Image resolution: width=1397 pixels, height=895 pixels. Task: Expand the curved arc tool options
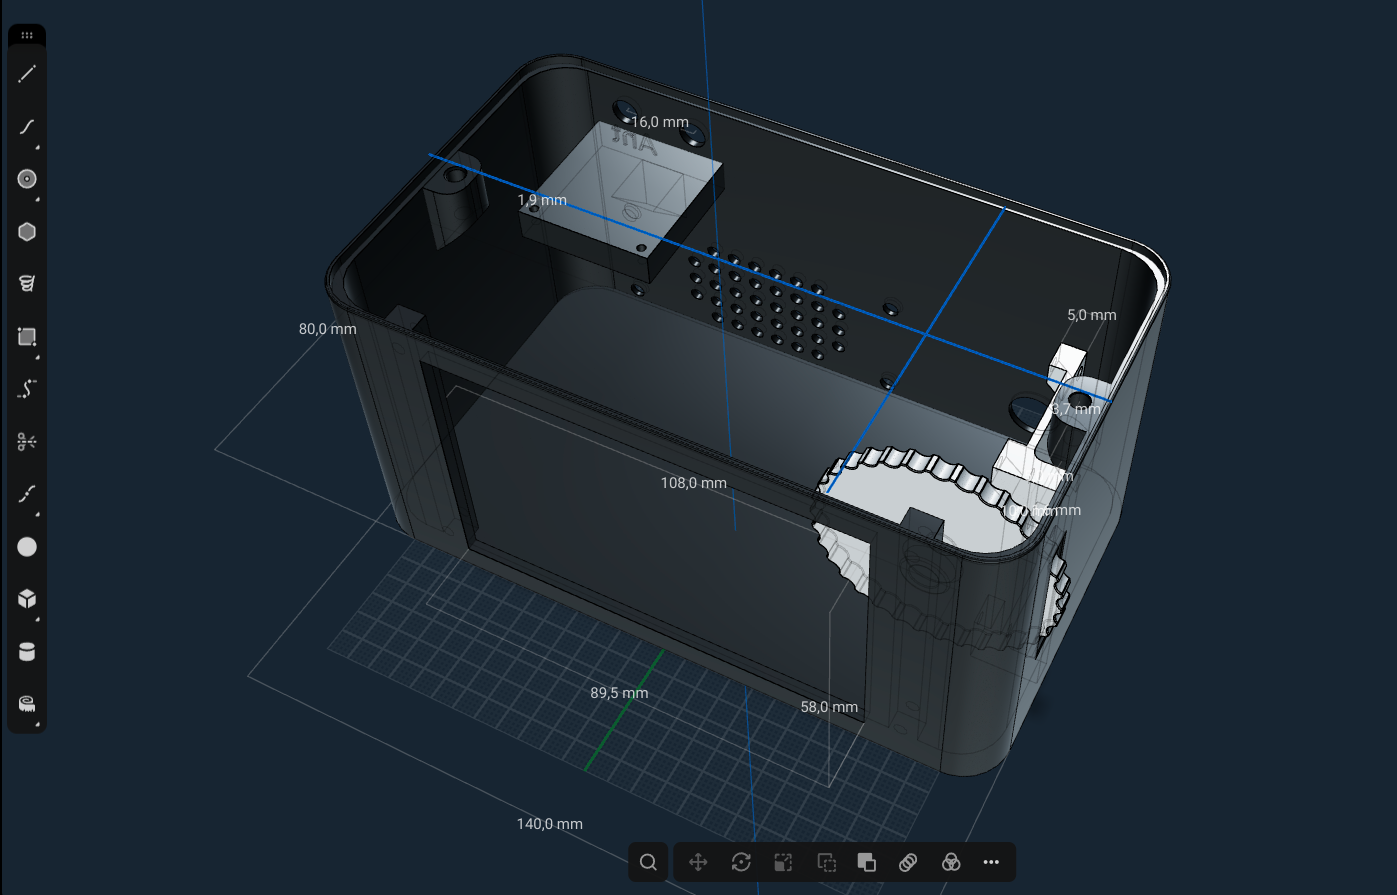(37, 146)
